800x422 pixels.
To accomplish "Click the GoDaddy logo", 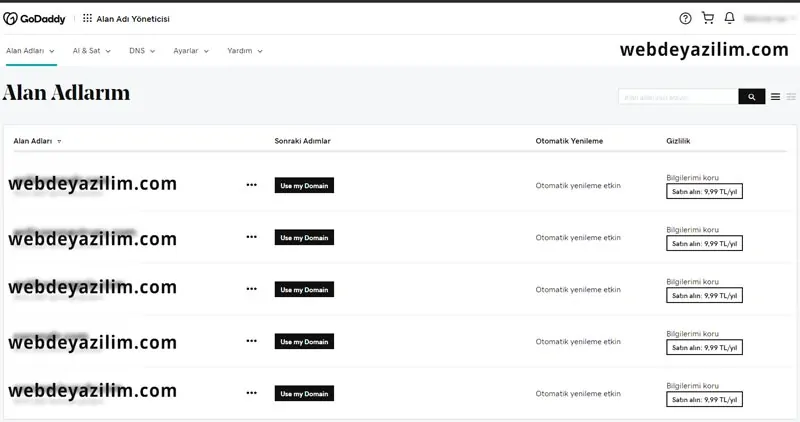I will click(34, 19).
